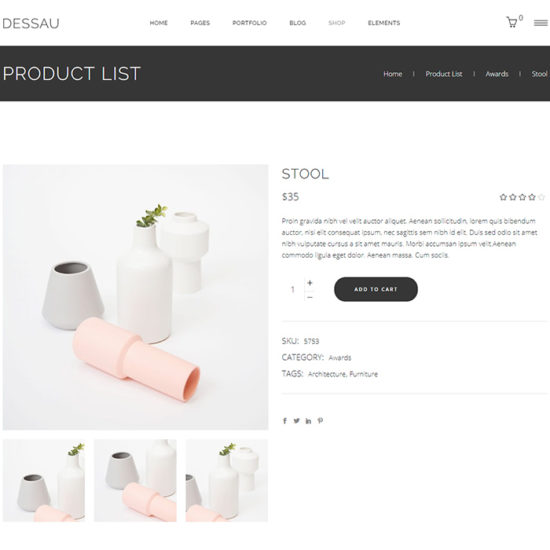Pin product on Pinterest
This screenshot has width=550, height=550.
pyautogui.click(x=320, y=421)
